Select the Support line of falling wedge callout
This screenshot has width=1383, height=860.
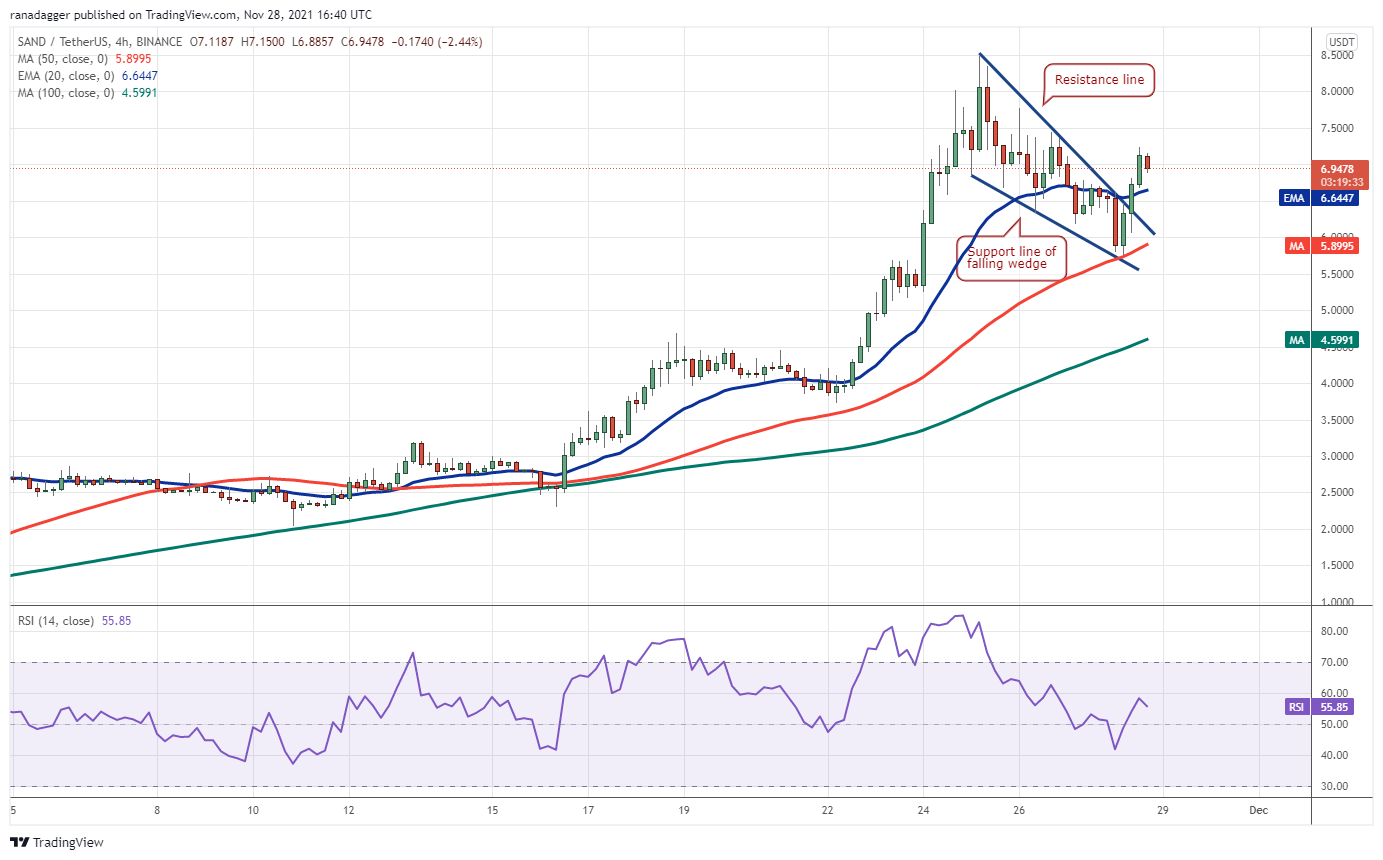pyautogui.click(x=1011, y=258)
